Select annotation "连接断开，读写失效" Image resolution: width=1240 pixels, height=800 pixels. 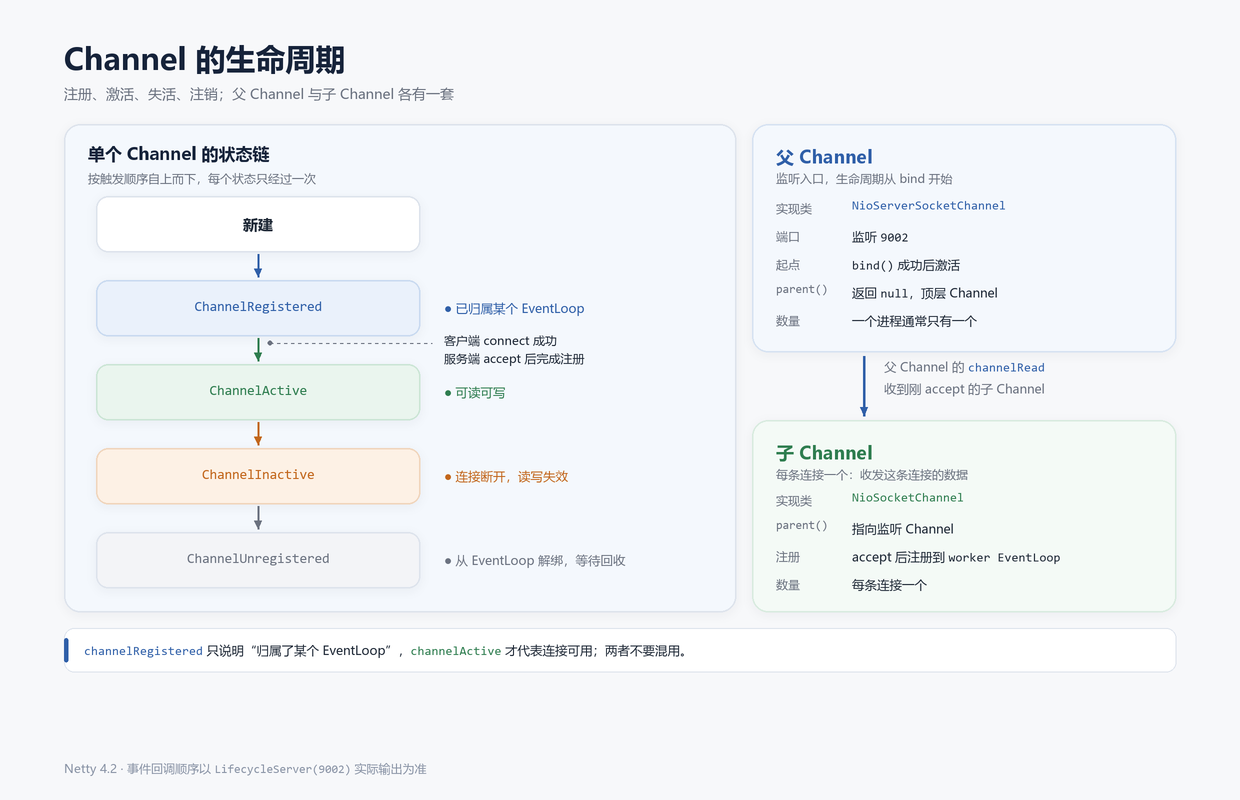[506, 477]
